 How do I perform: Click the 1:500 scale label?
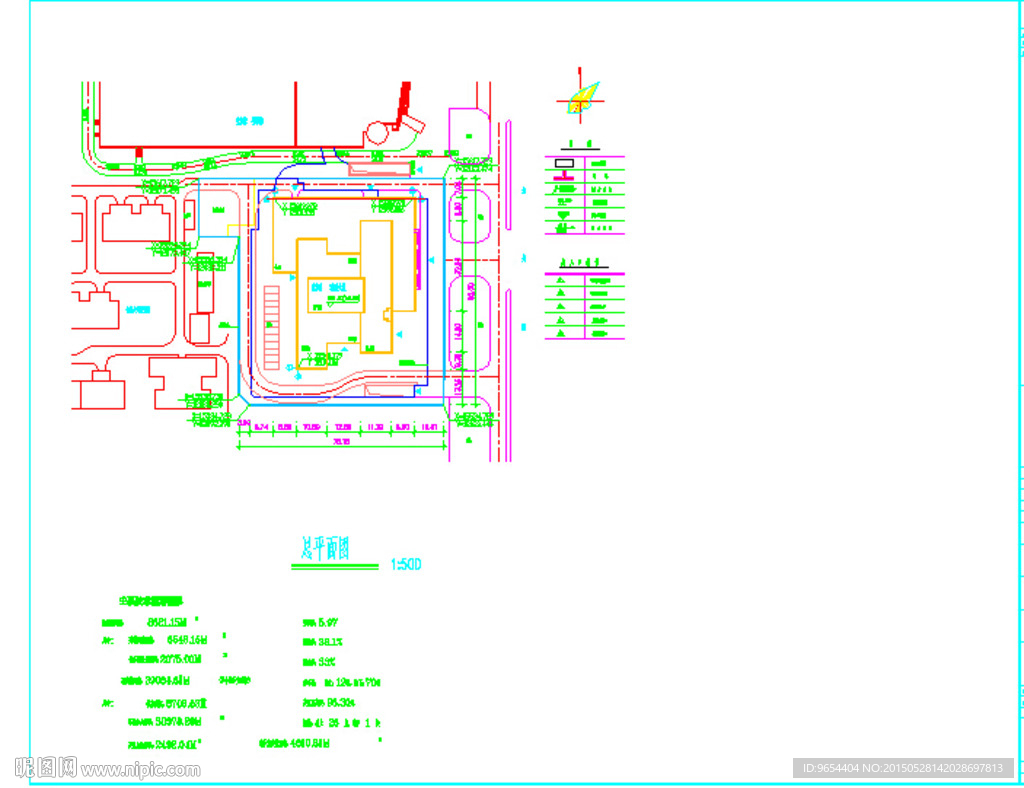(x=405, y=565)
